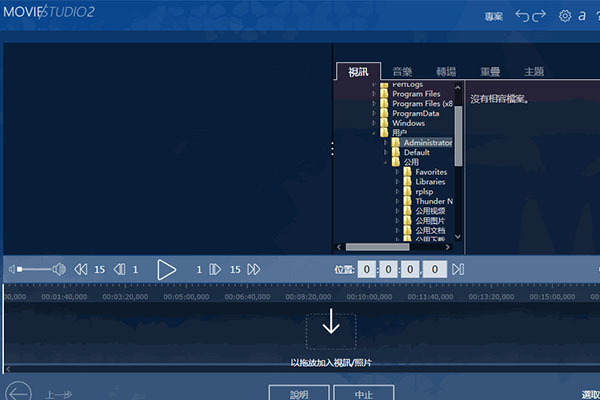Select the Default folder
Viewport: 600px width, 400px height.
click(x=416, y=152)
